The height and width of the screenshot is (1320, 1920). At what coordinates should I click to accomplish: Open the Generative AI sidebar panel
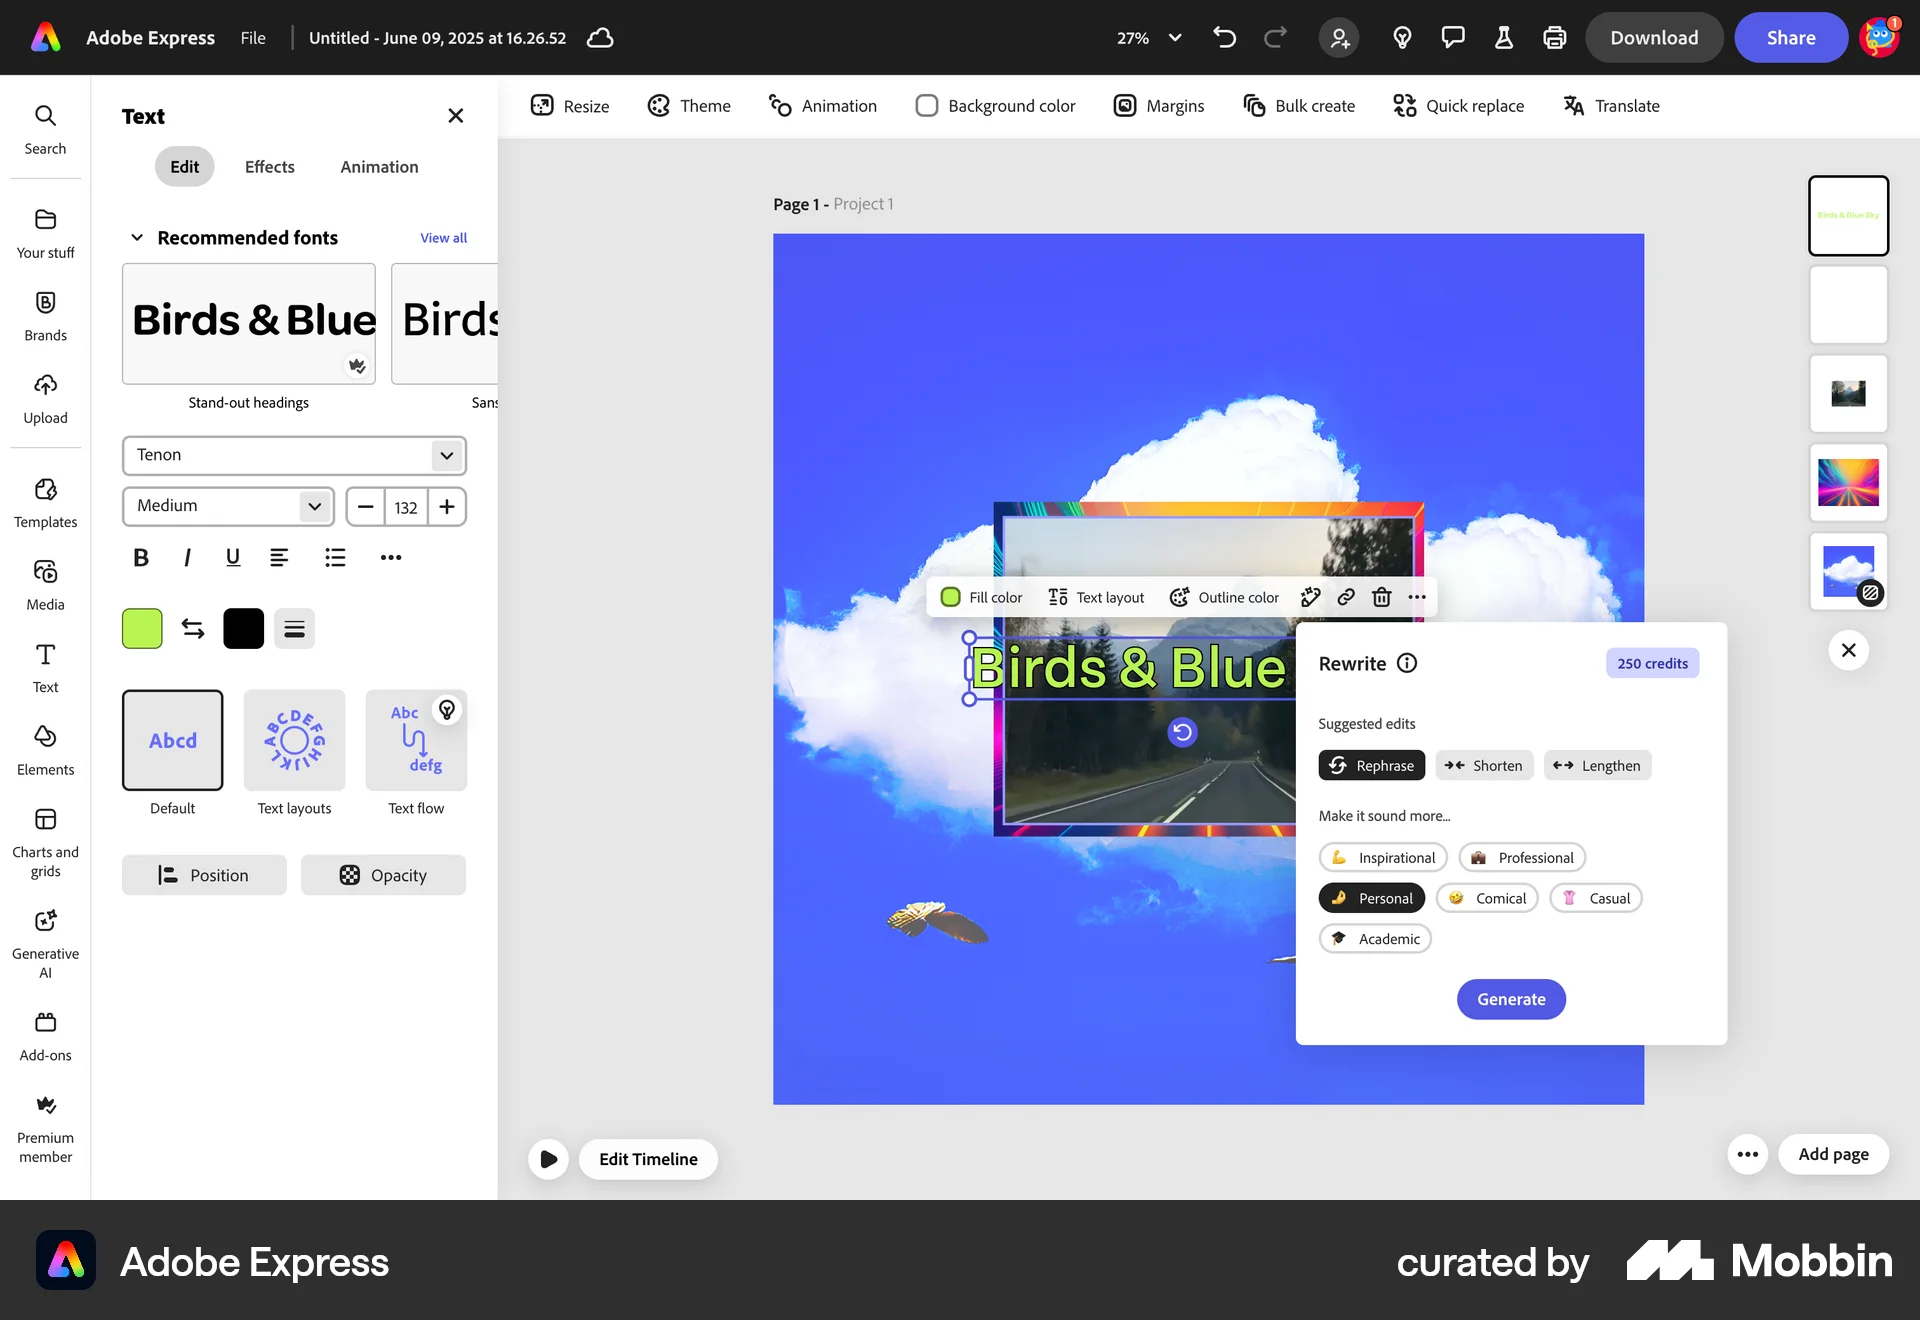(x=45, y=940)
